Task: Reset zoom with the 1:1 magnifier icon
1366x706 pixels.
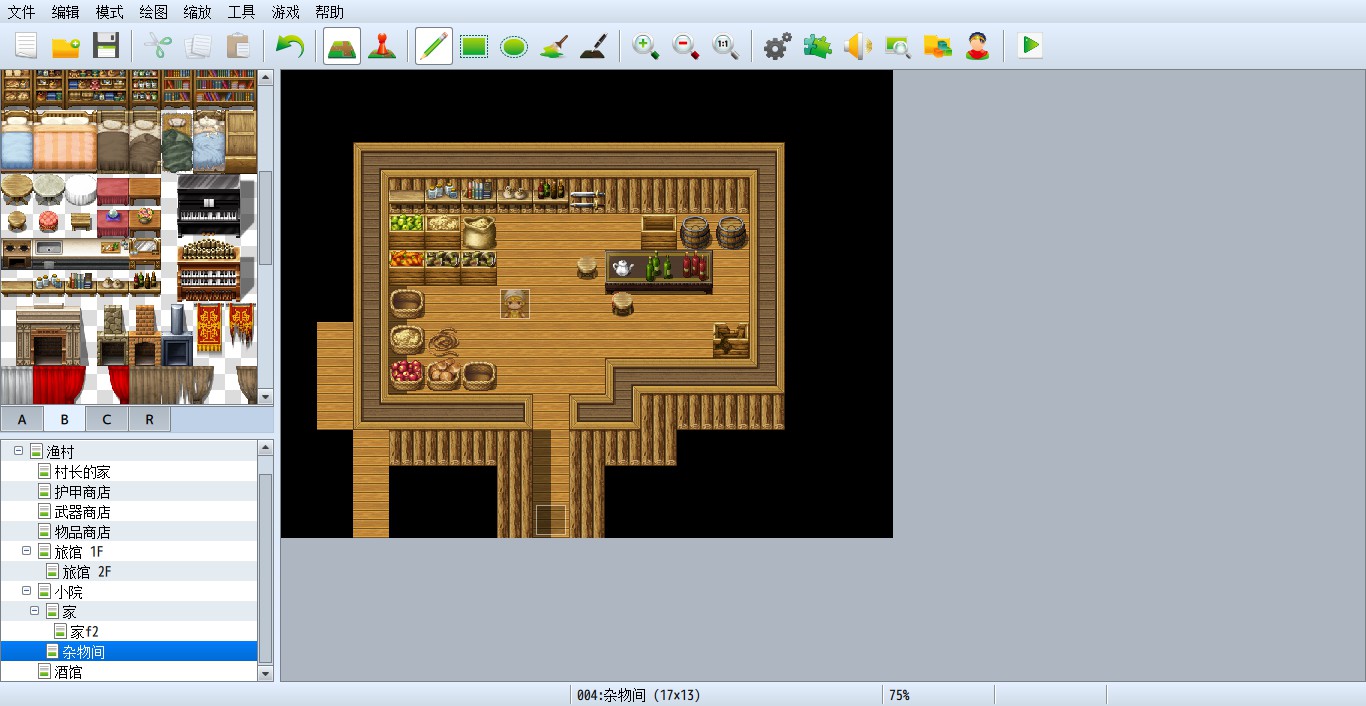Action: 726,46
